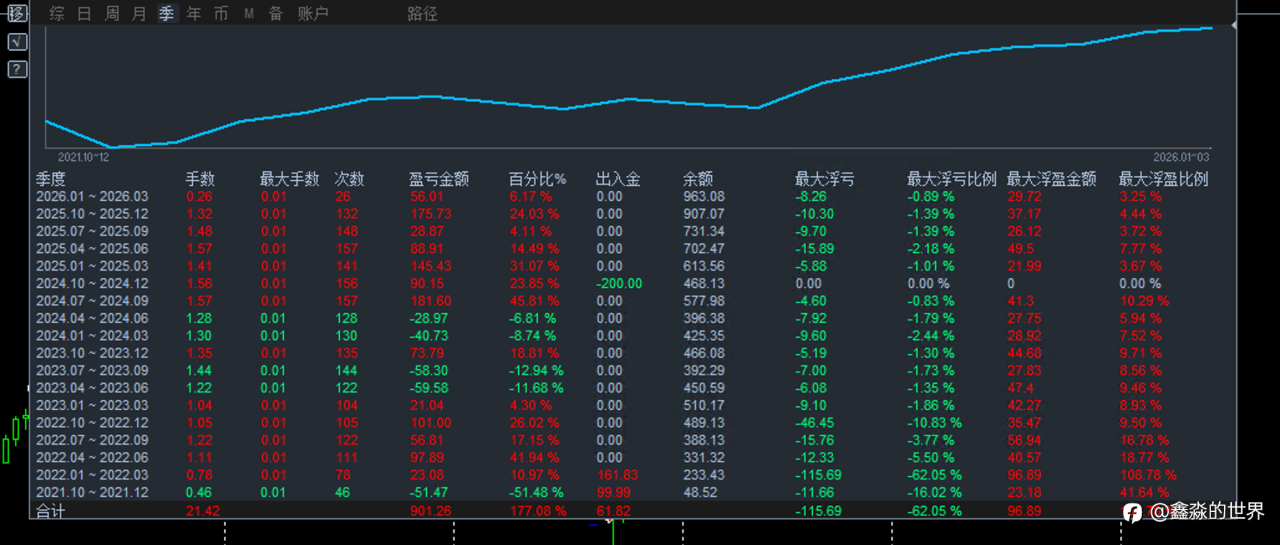Viewport: 1280px width, 545px height.
Task: Switch to the 年 yearly tab
Action: coord(193,14)
